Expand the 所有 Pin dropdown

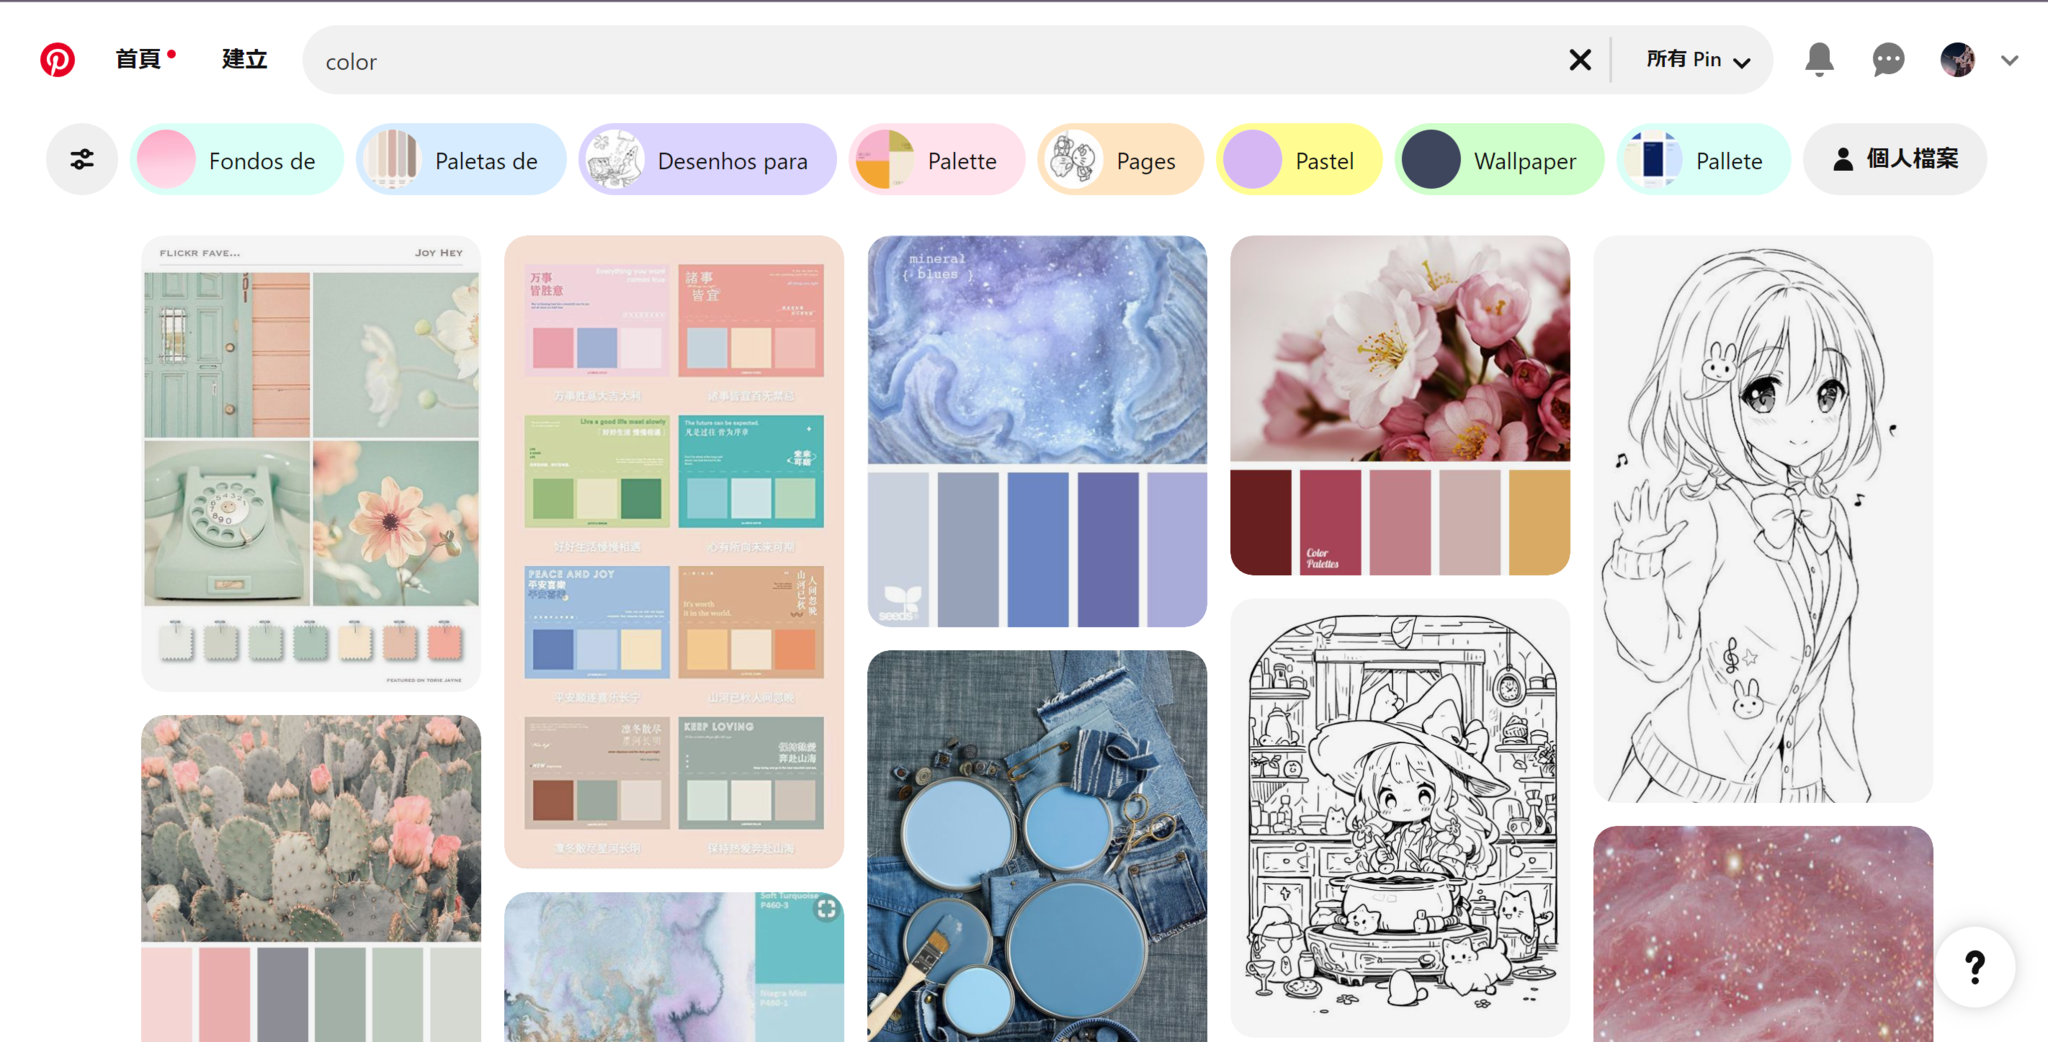coord(1698,60)
